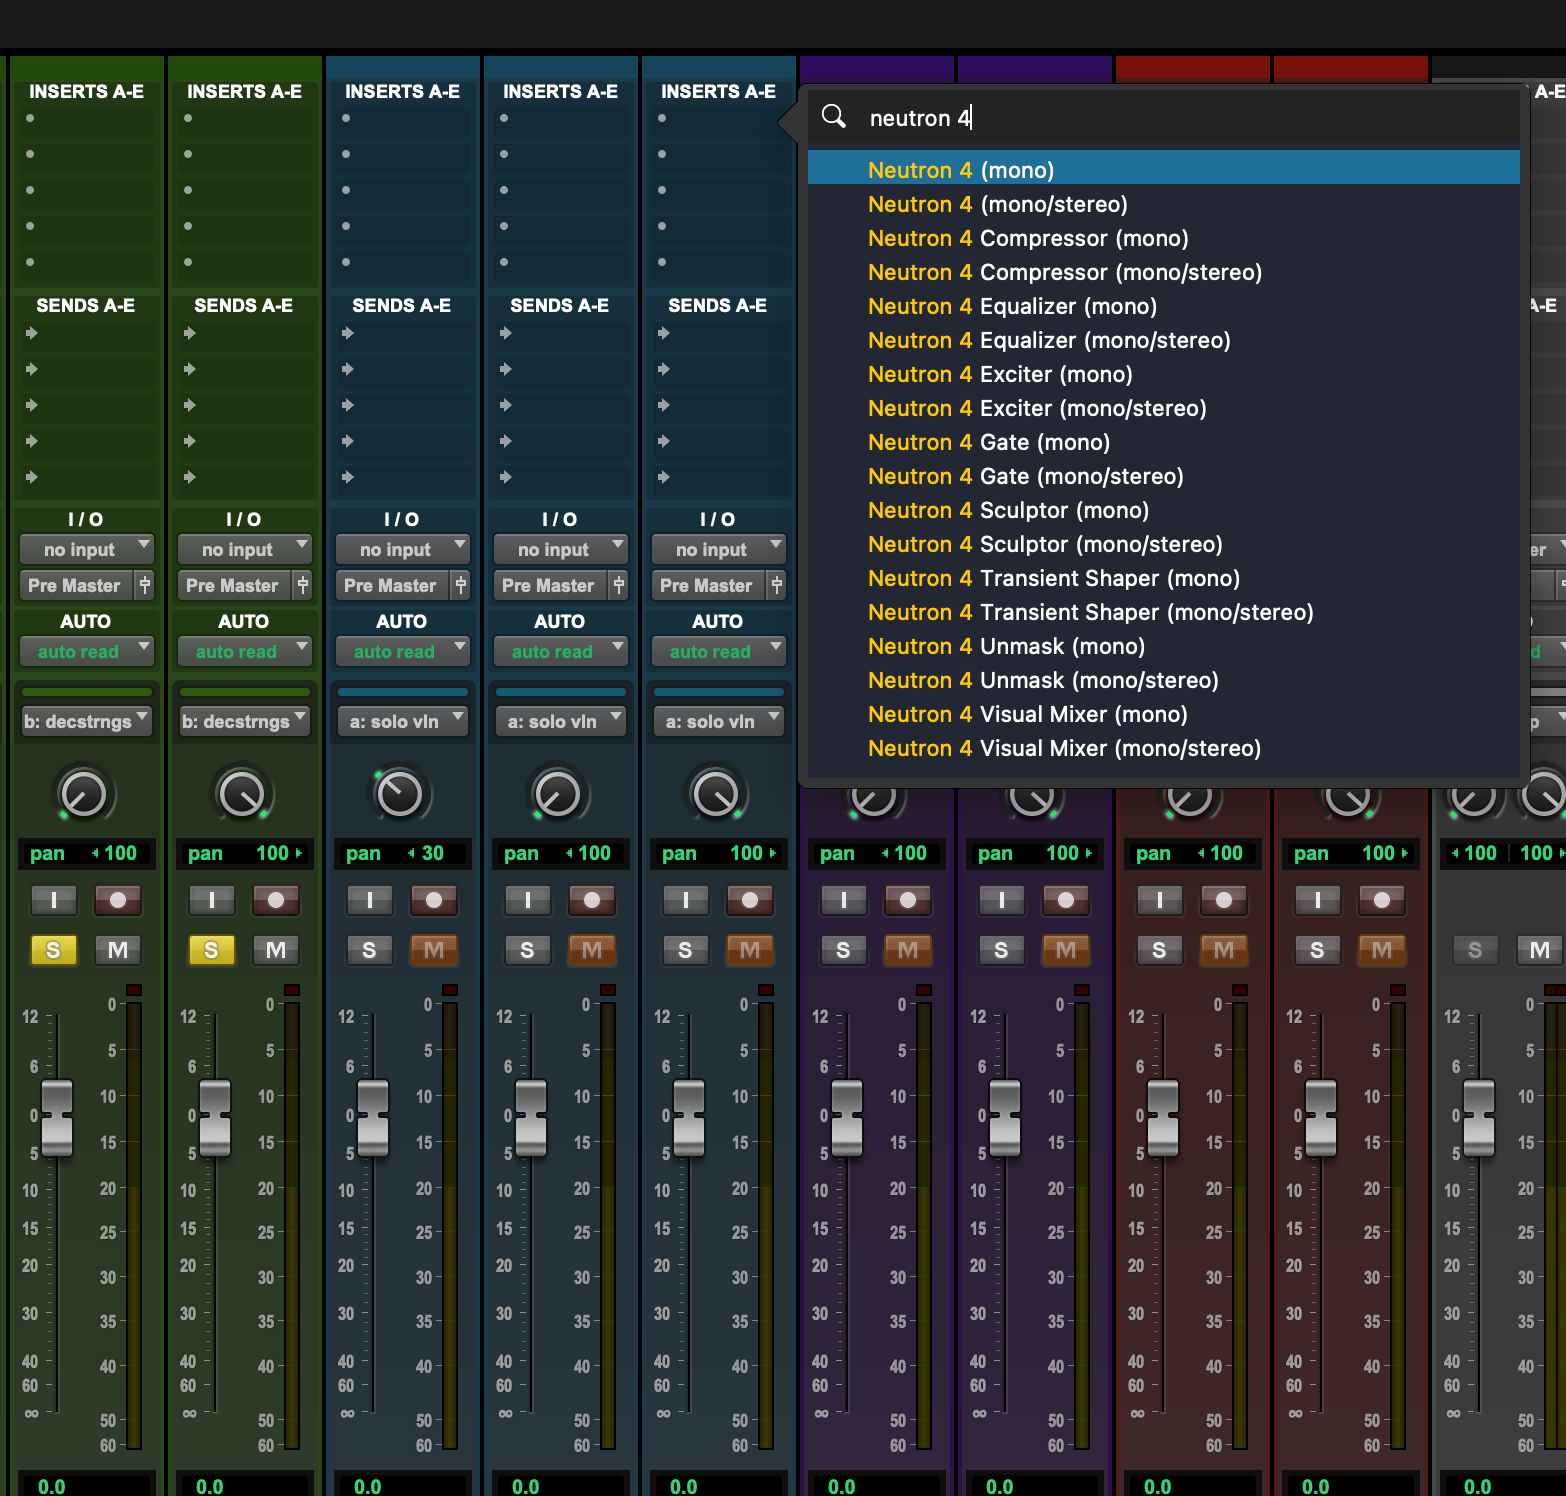Click the pan knob on the second green track
Screen dimensions: 1566x1496
click(x=242, y=794)
